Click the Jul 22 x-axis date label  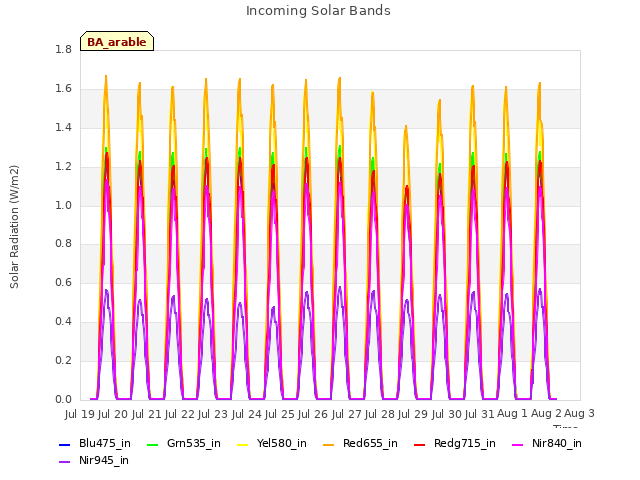(x=180, y=414)
